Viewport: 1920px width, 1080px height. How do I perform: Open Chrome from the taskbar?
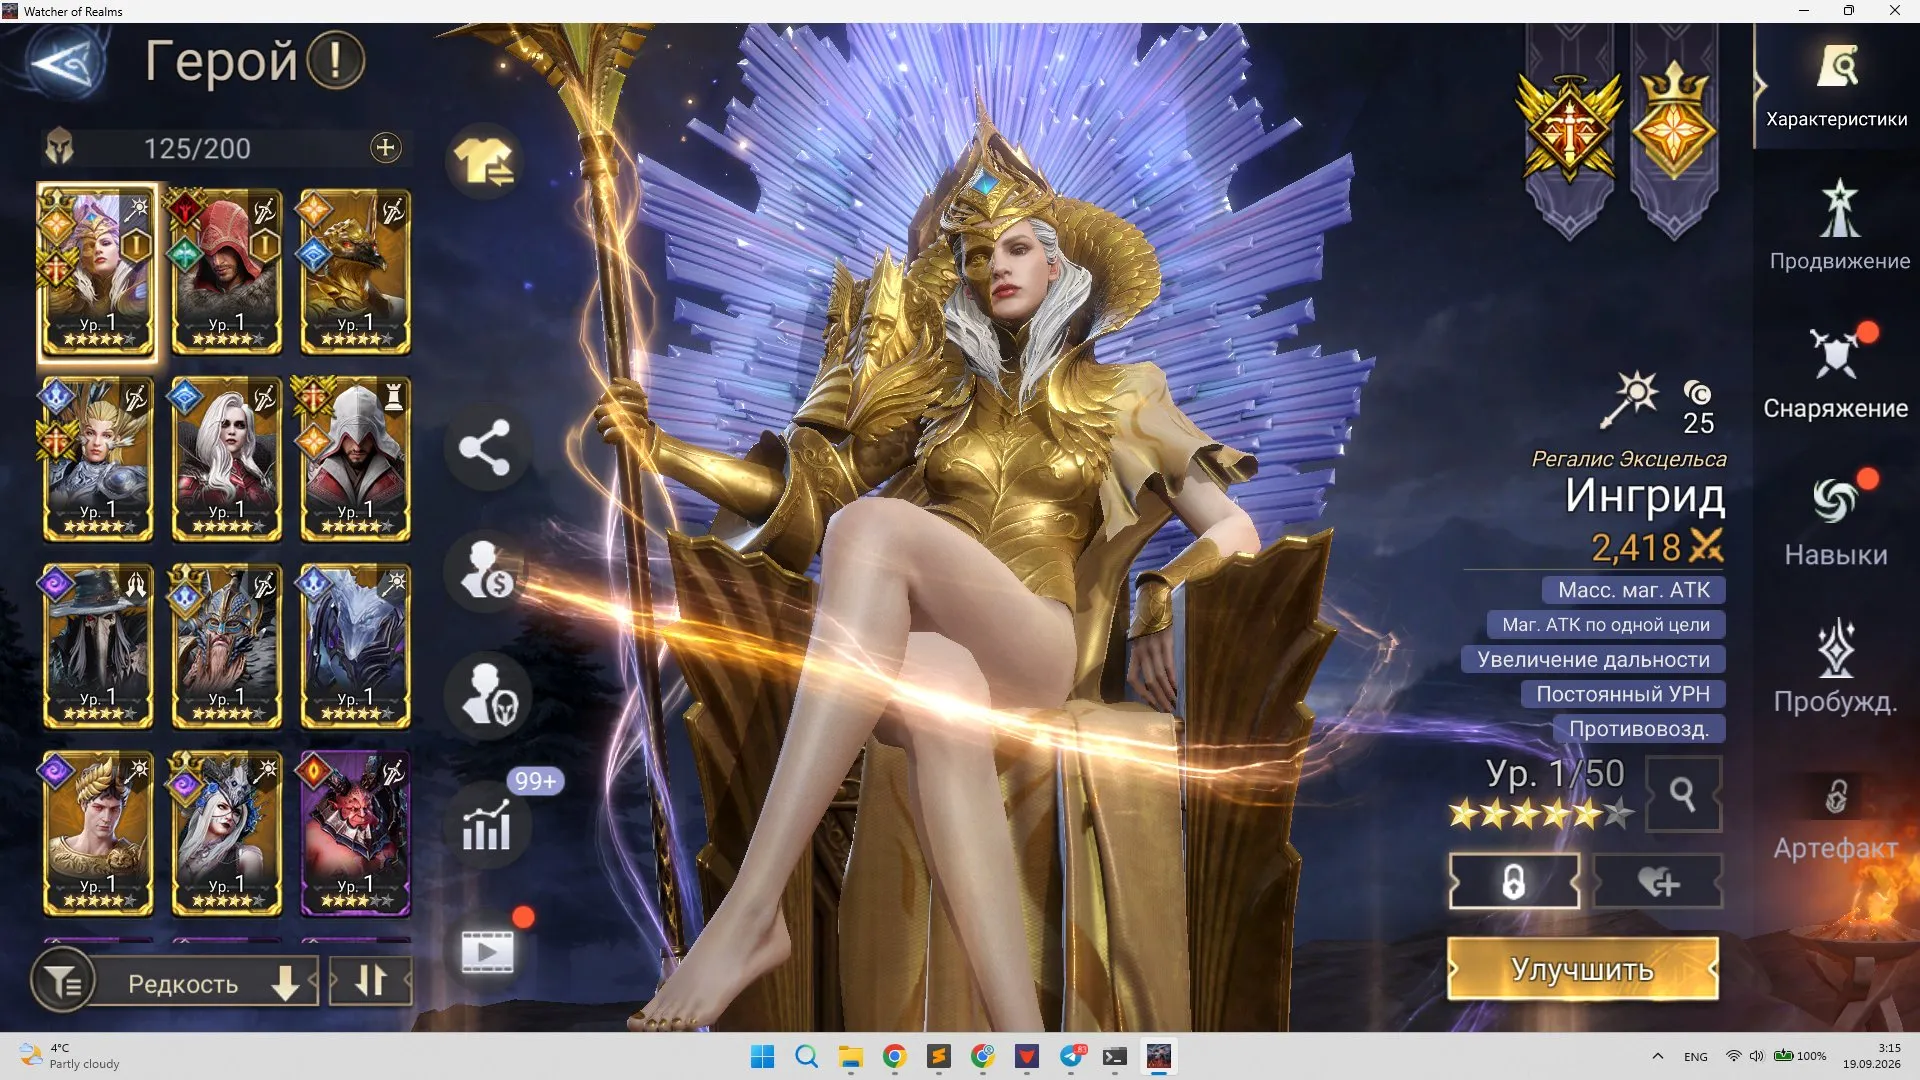pyautogui.click(x=894, y=1056)
